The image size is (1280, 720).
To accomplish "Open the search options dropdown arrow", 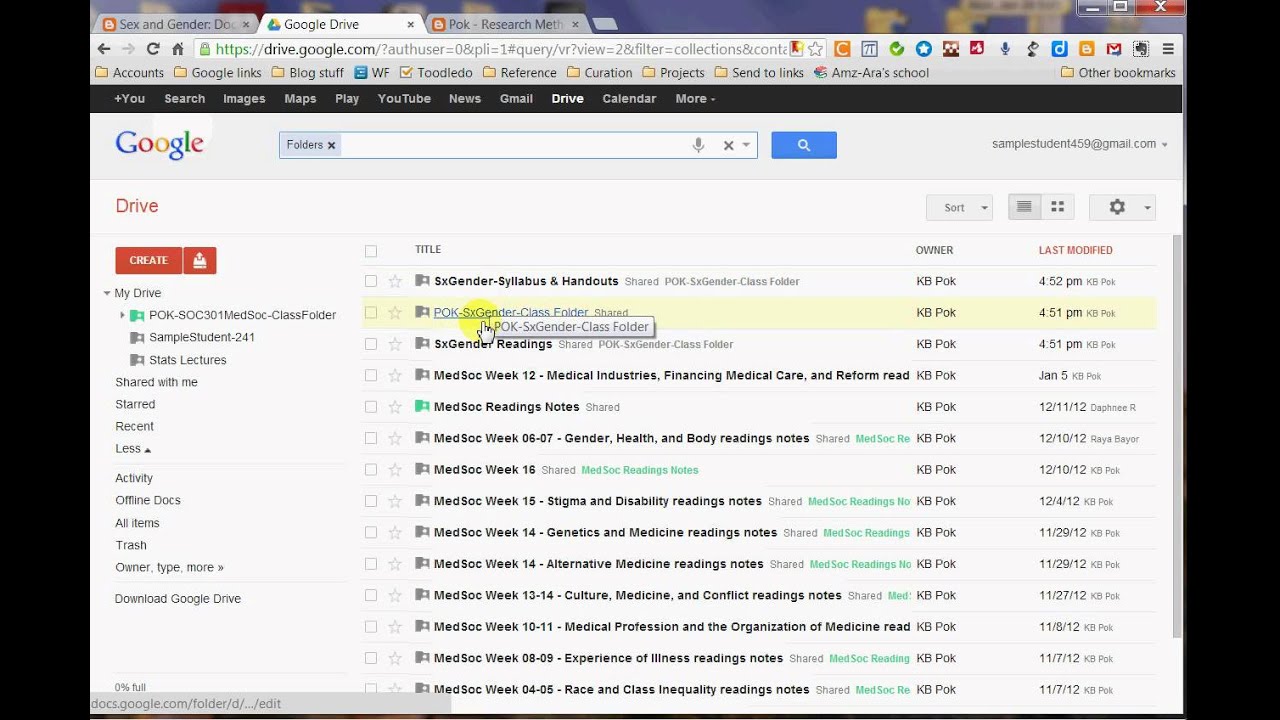I will coord(746,145).
